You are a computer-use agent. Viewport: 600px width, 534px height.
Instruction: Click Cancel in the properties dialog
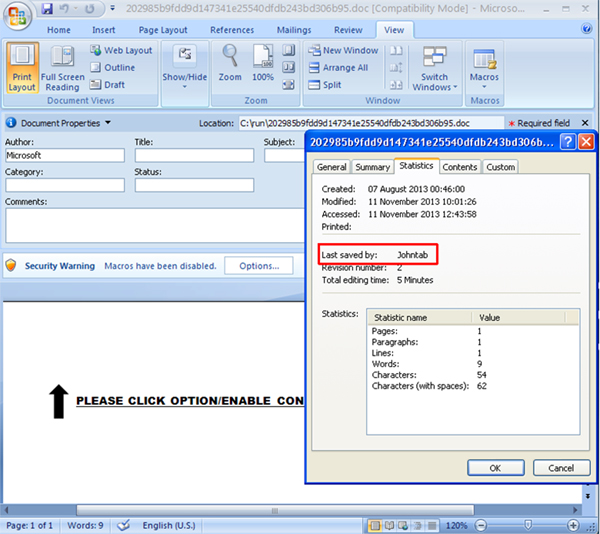[x=561, y=468]
